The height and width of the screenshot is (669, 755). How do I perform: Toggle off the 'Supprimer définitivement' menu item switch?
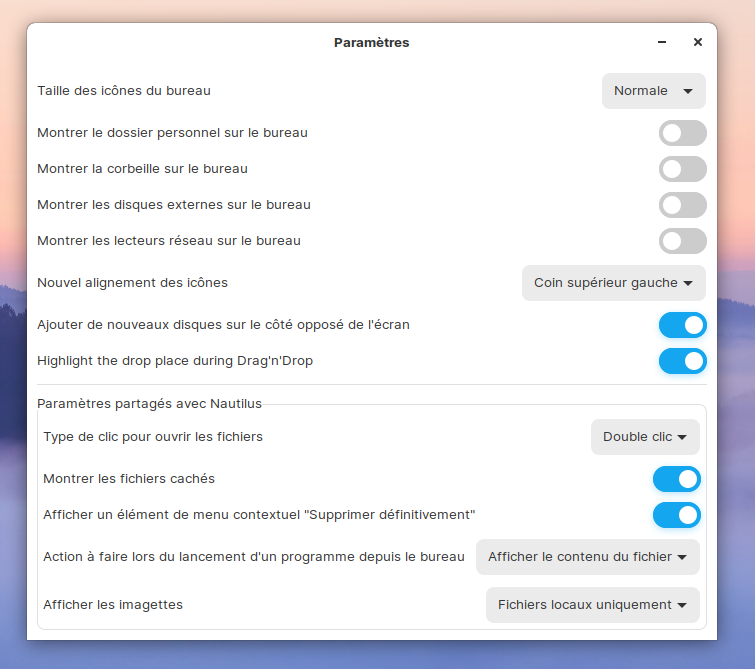676,515
